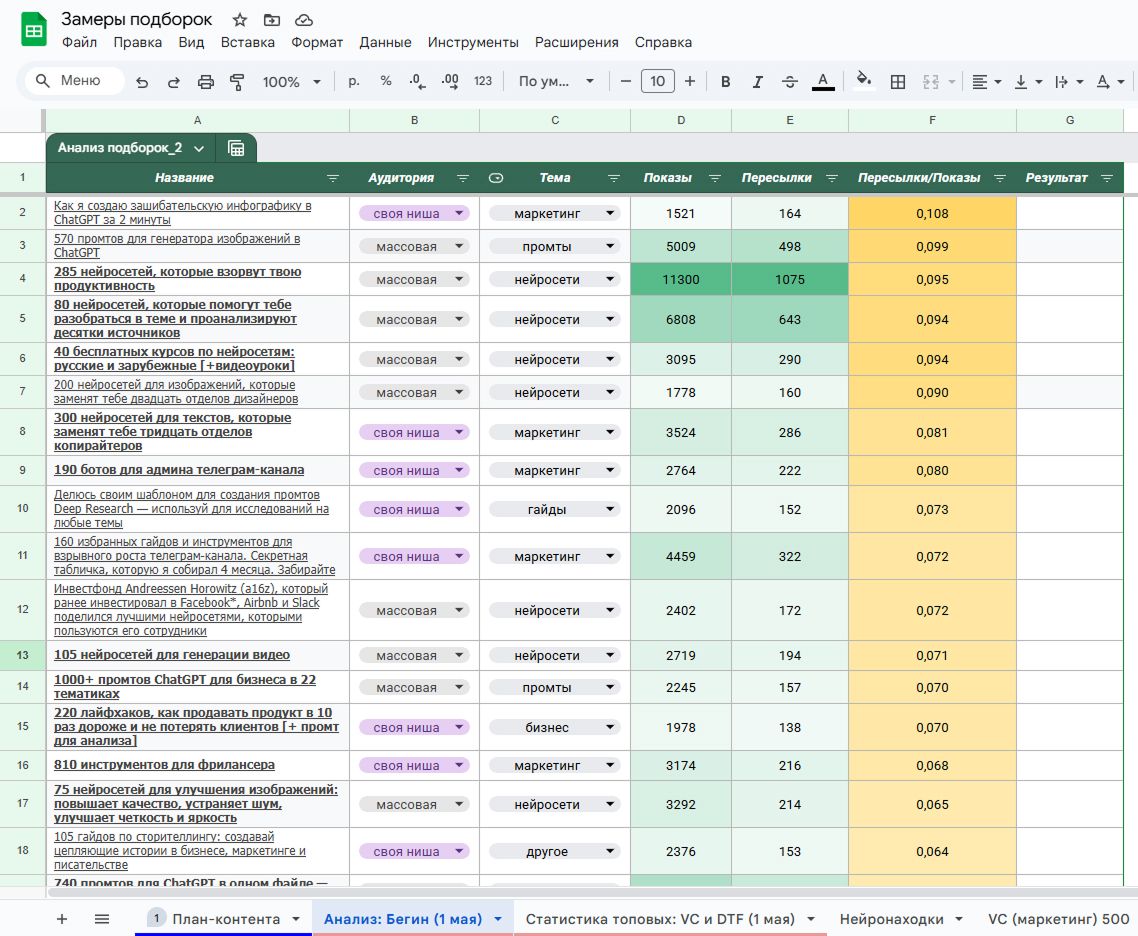Click the Move to folder icon
The image size is (1138, 936).
(x=272, y=20)
